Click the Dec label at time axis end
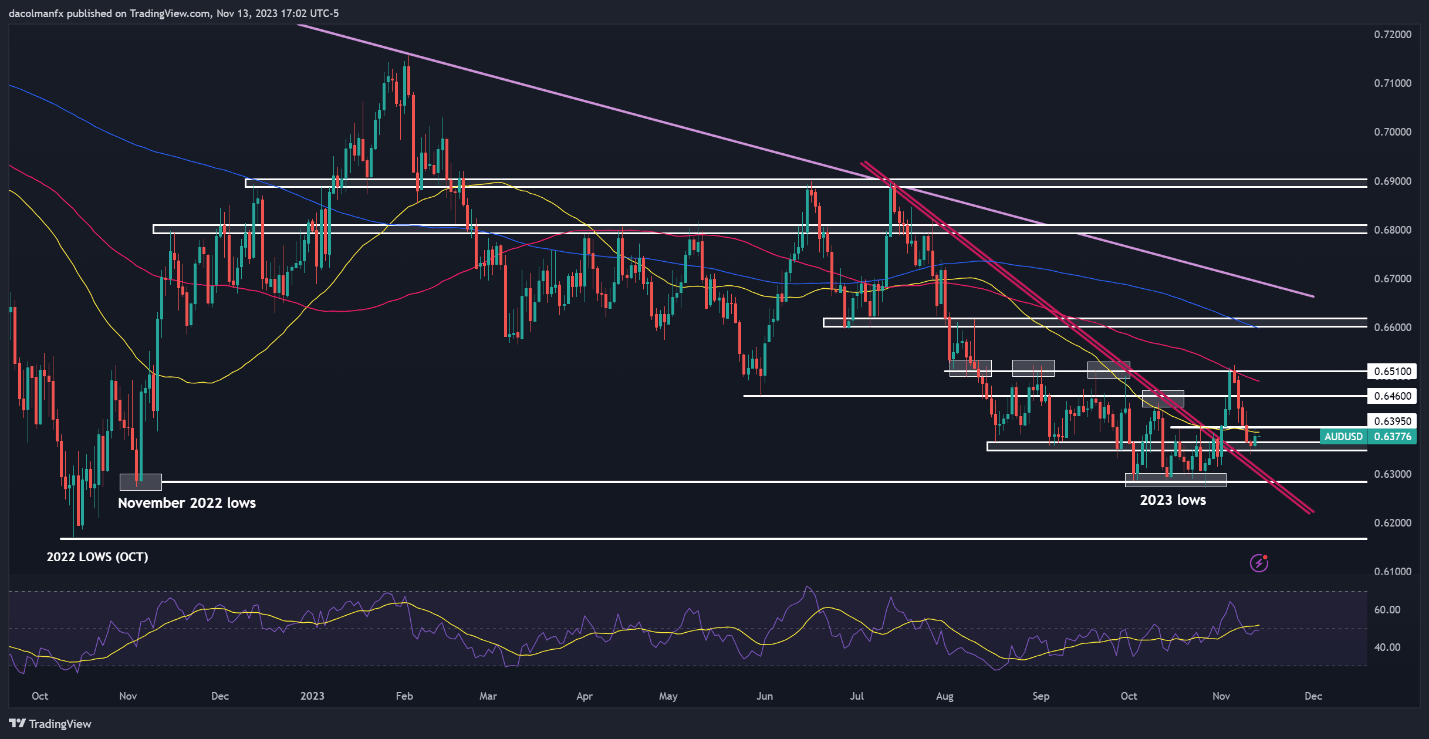 (x=1313, y=696)
